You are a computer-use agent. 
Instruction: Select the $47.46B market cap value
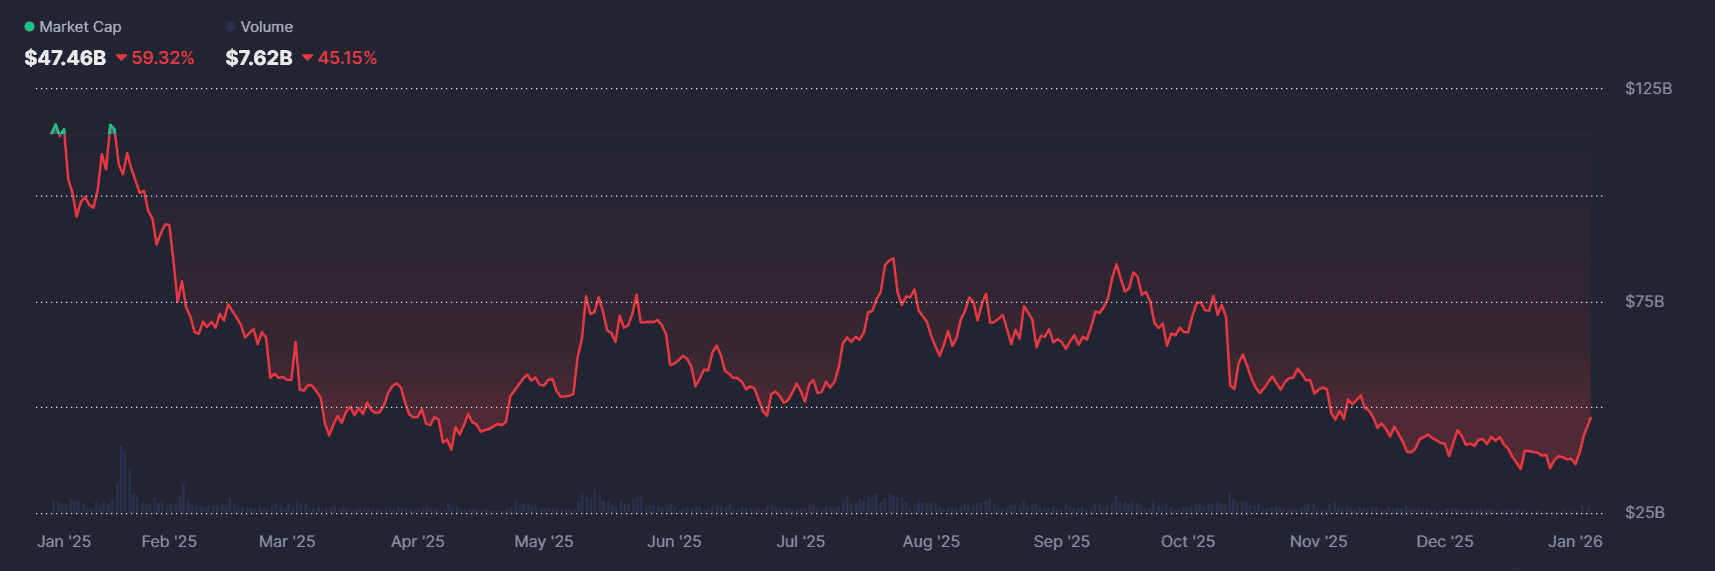click(65, 58)
